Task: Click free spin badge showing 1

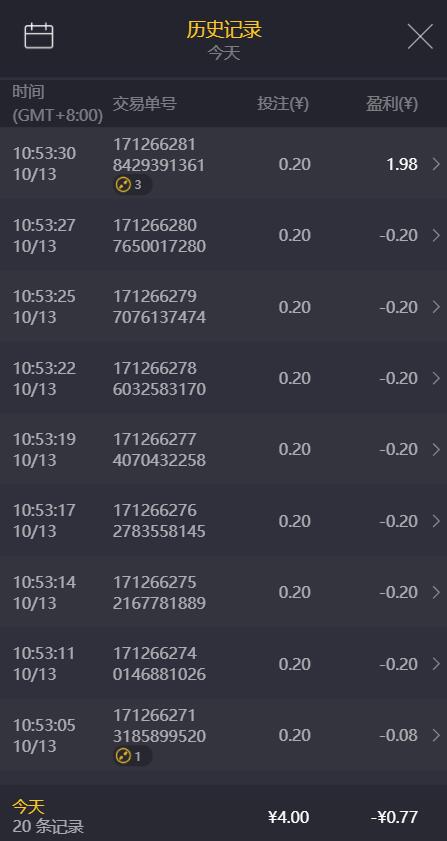Action: [133, 757]
